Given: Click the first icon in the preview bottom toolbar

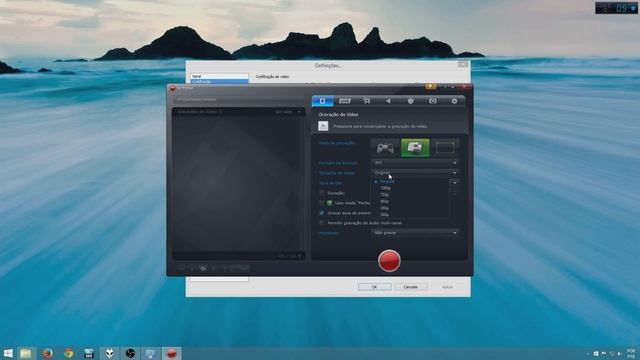Looking at the screenshot, I should click(182, 268).
